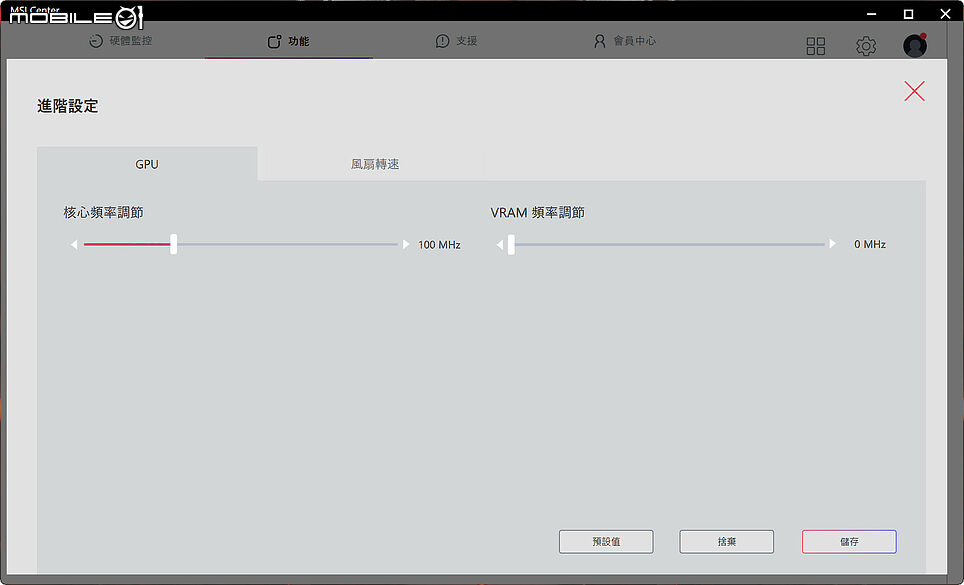Click the 支援 tab chat bubble icon
964x585 pixels.
442,41
